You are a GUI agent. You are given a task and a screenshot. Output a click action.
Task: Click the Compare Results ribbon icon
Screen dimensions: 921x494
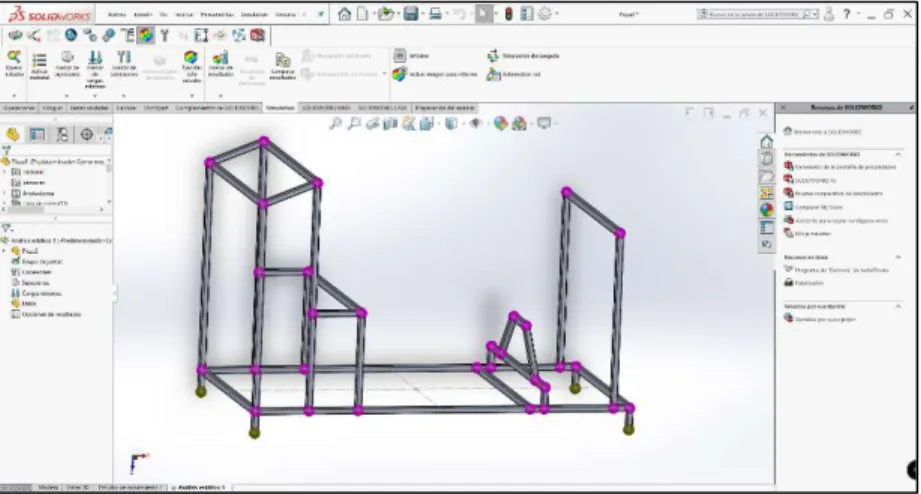click(283, 65)
